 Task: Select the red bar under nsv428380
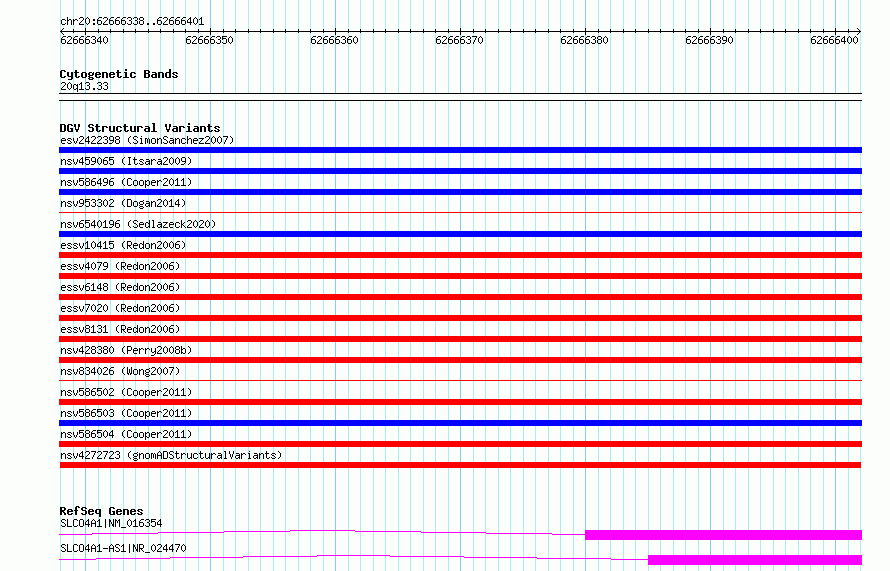[460, 360]
